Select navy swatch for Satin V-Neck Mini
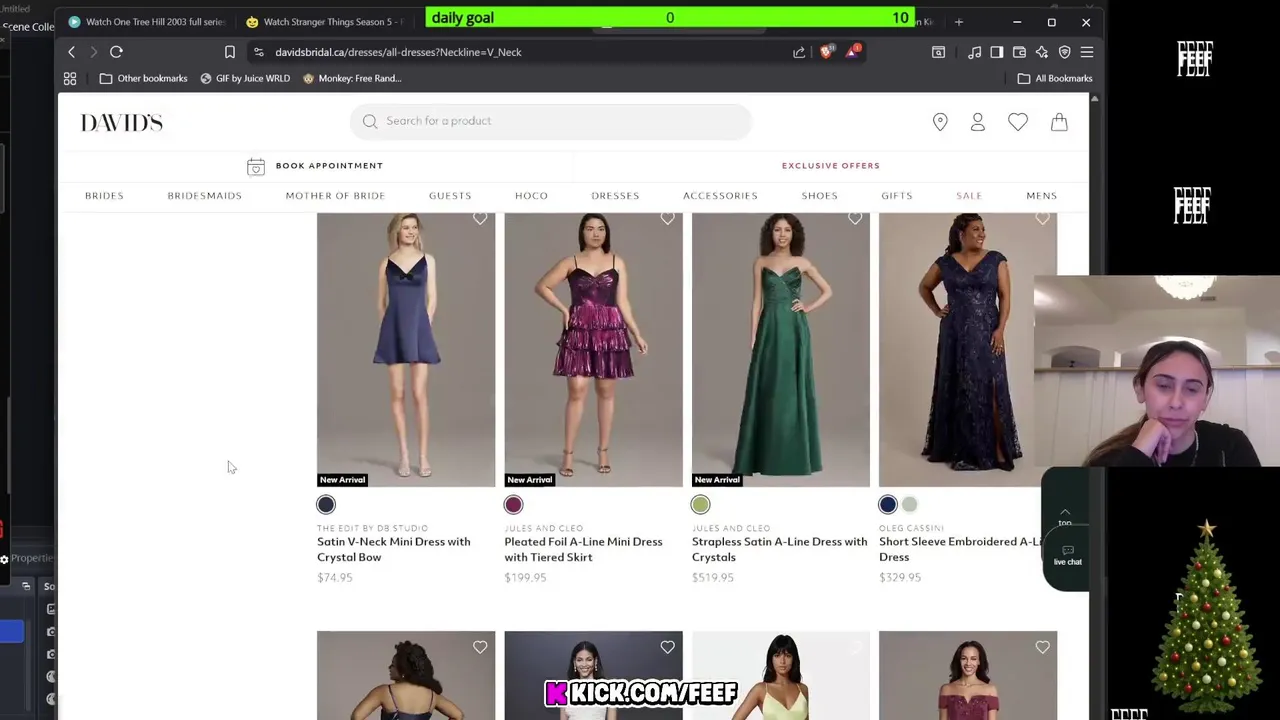1280x720 pixels. (x=326, y=505)
